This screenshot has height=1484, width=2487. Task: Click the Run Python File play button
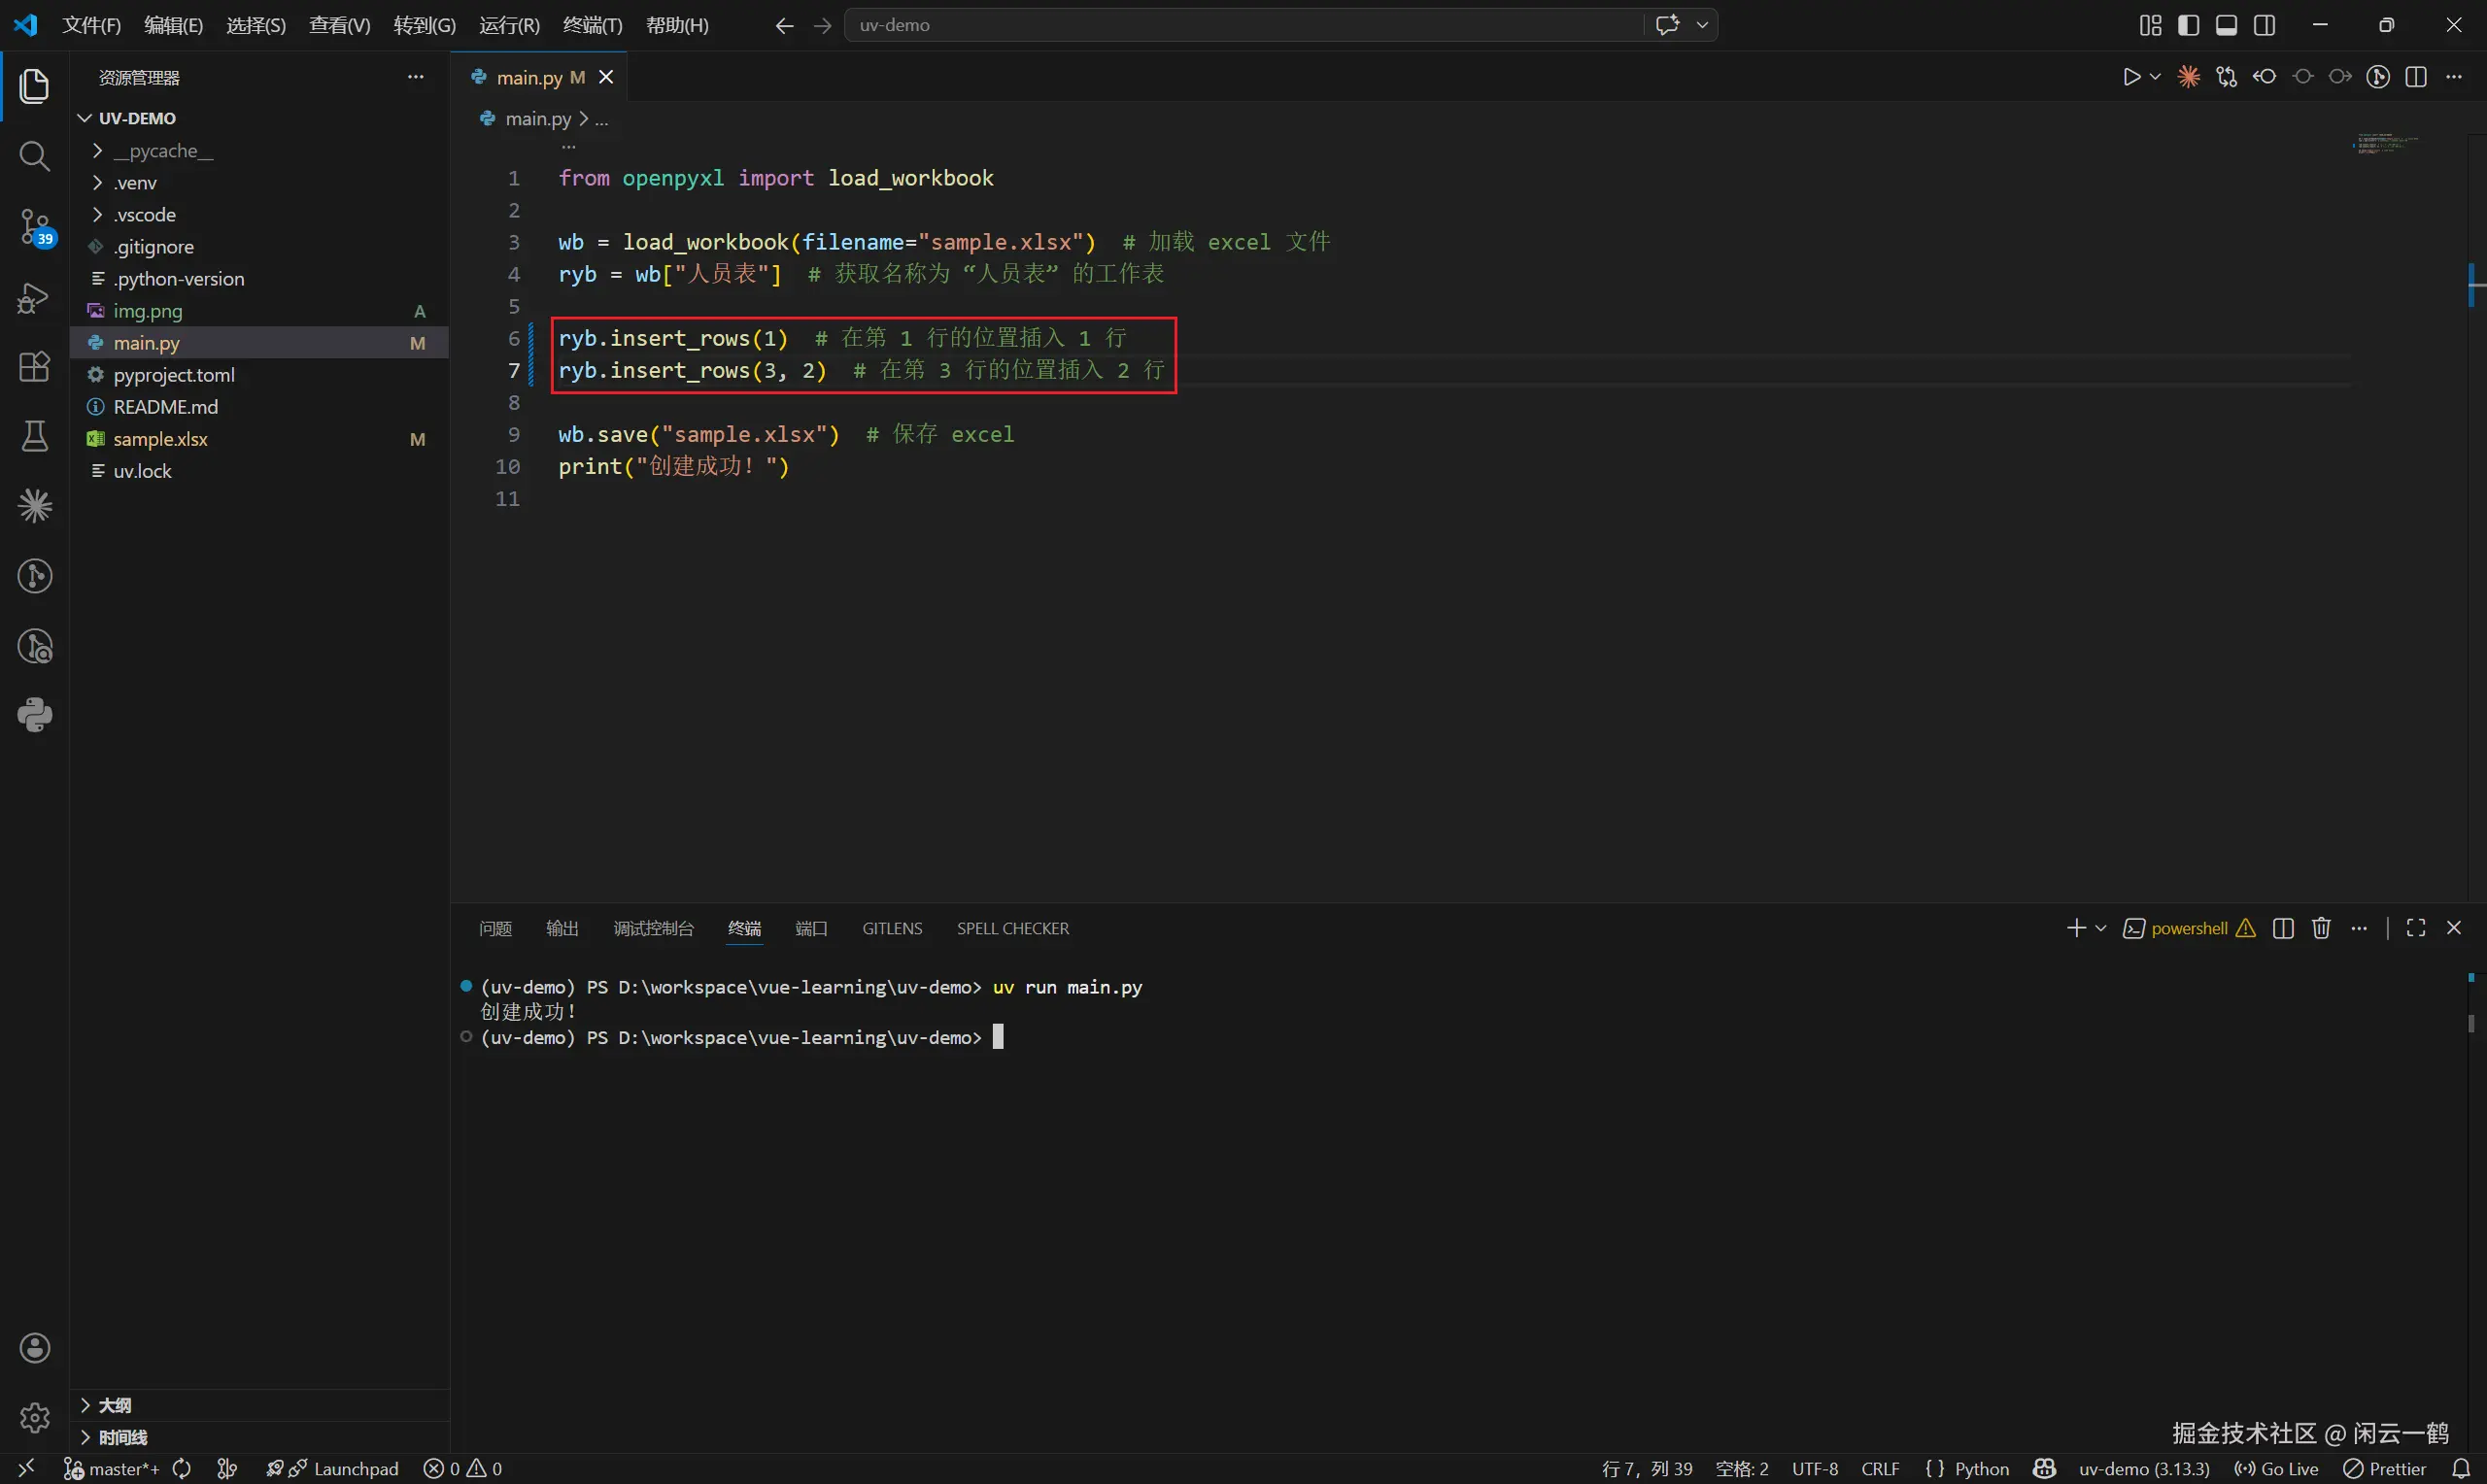coord(2131,77)
